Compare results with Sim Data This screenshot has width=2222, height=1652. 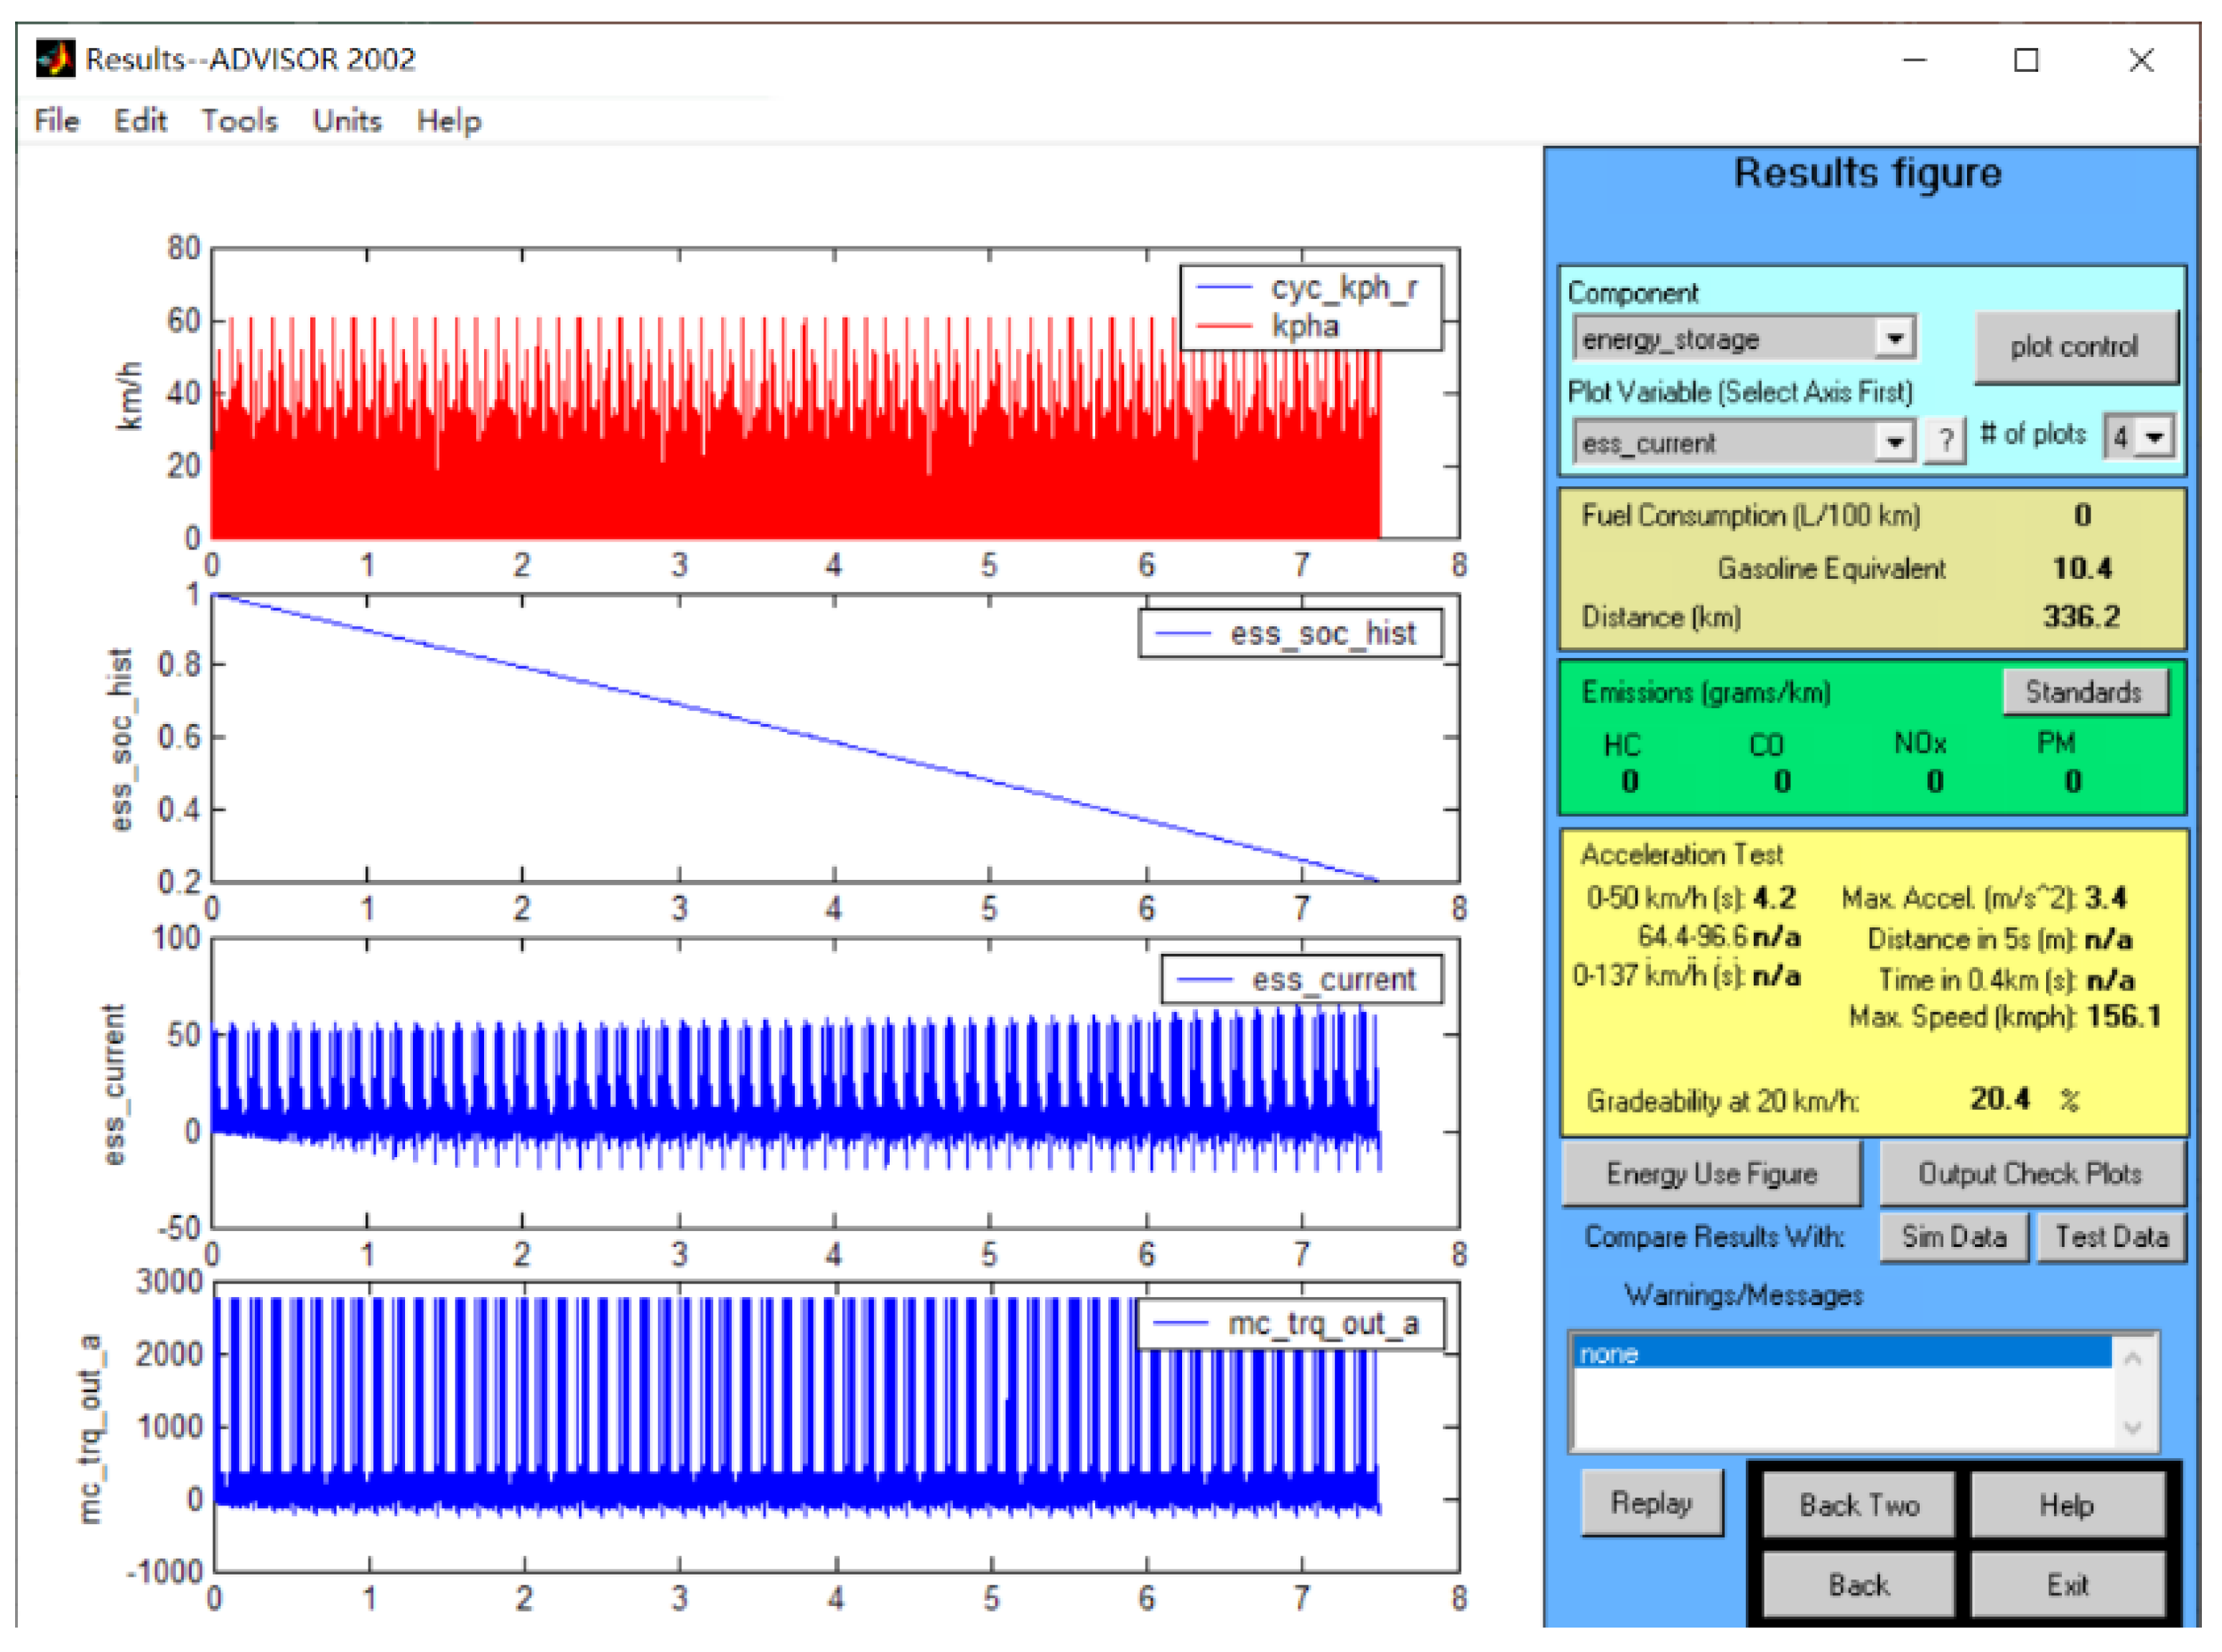[x=1953, y=1238]
